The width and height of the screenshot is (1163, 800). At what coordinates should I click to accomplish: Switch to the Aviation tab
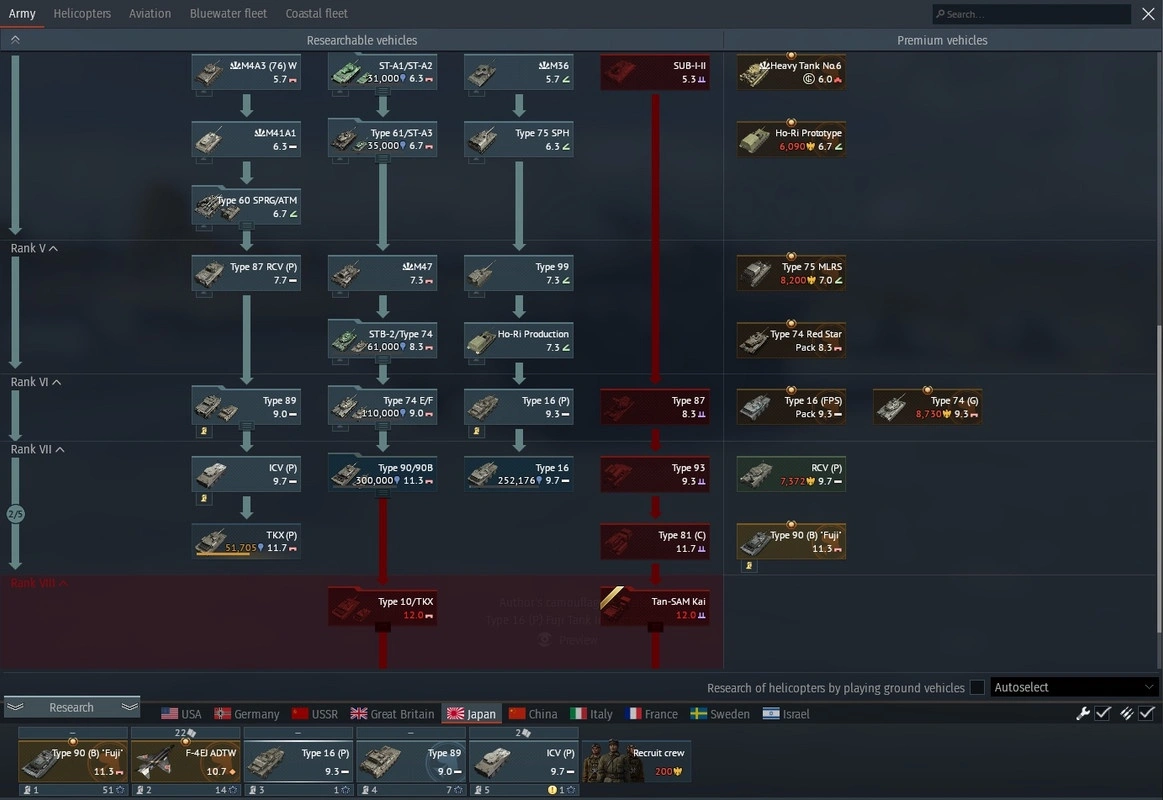[152, 14]
